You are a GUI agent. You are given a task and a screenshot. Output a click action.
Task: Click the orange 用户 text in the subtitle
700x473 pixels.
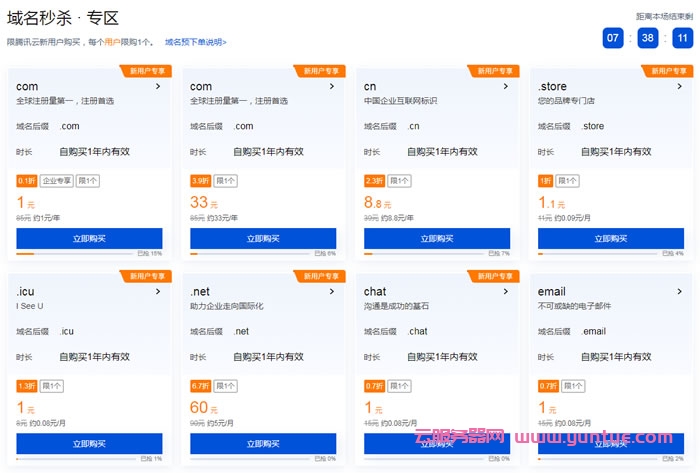pyautogui.click(x=114, y=42)
